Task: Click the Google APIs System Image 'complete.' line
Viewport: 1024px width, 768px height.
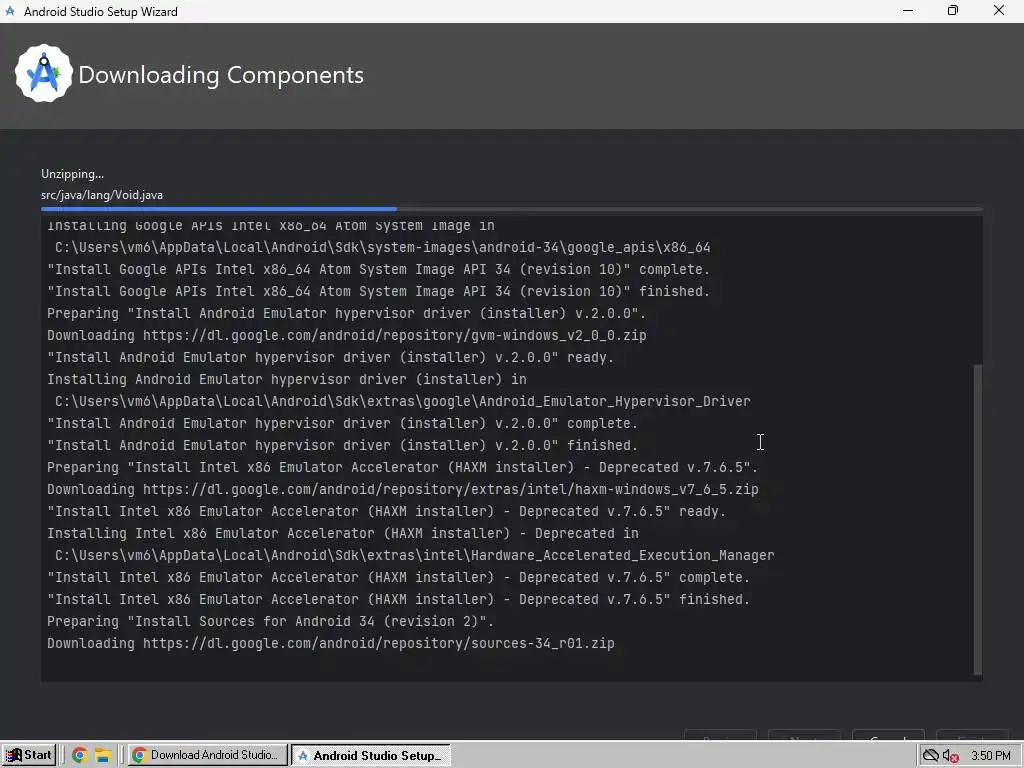Action: pos(378,270)
